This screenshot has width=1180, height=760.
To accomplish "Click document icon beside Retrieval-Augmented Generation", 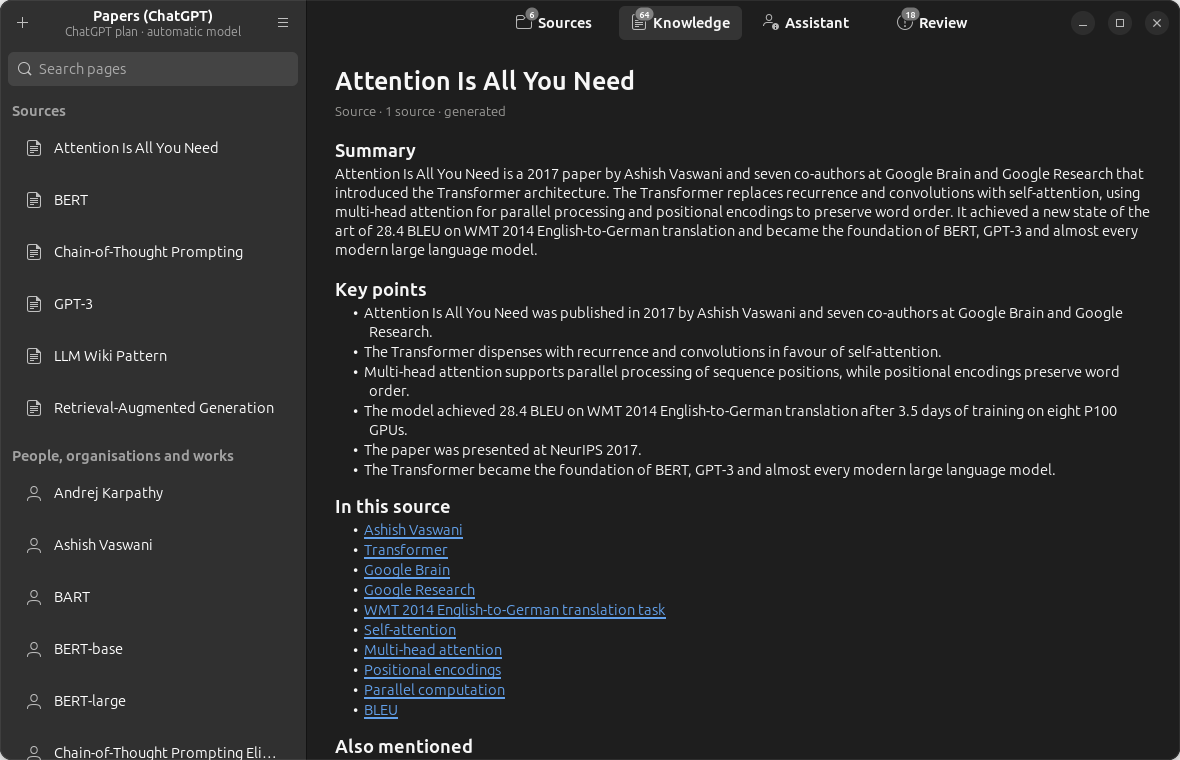I will click(x=34, y=408).
